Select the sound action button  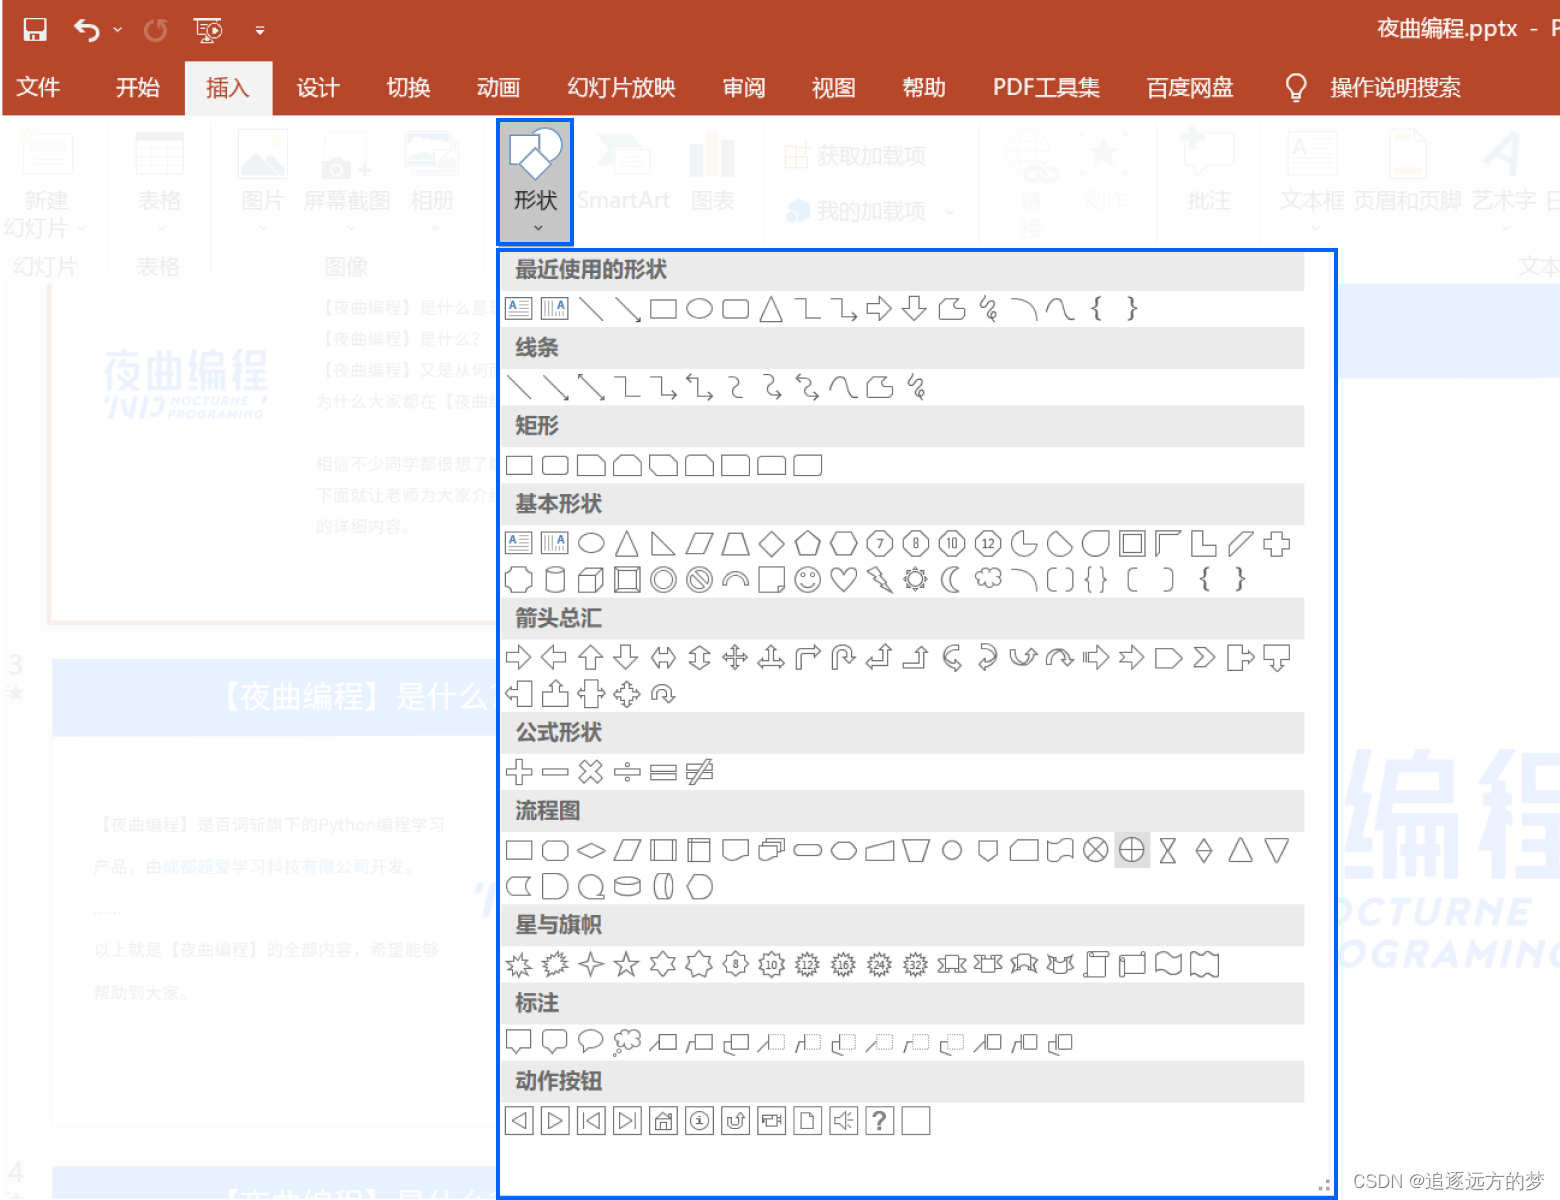pyautogui.click(x=843, y=1121)
